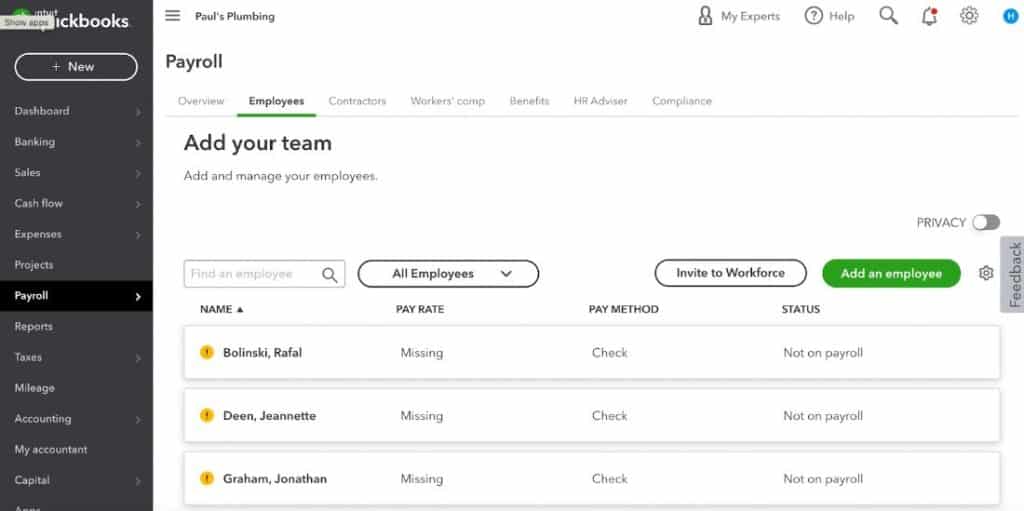
Task: Click the My Experts label
Action: pos(750,16)
